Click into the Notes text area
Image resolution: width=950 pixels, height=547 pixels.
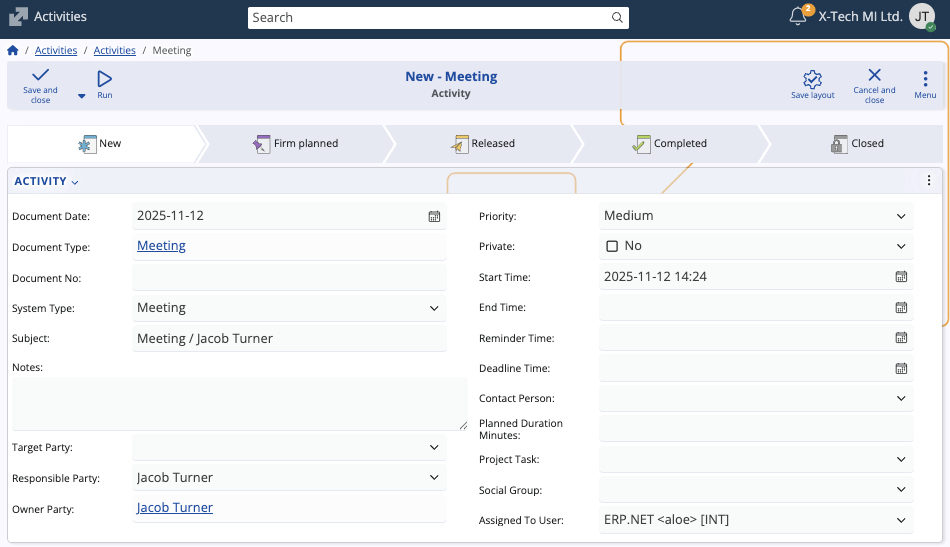[238, 404]
